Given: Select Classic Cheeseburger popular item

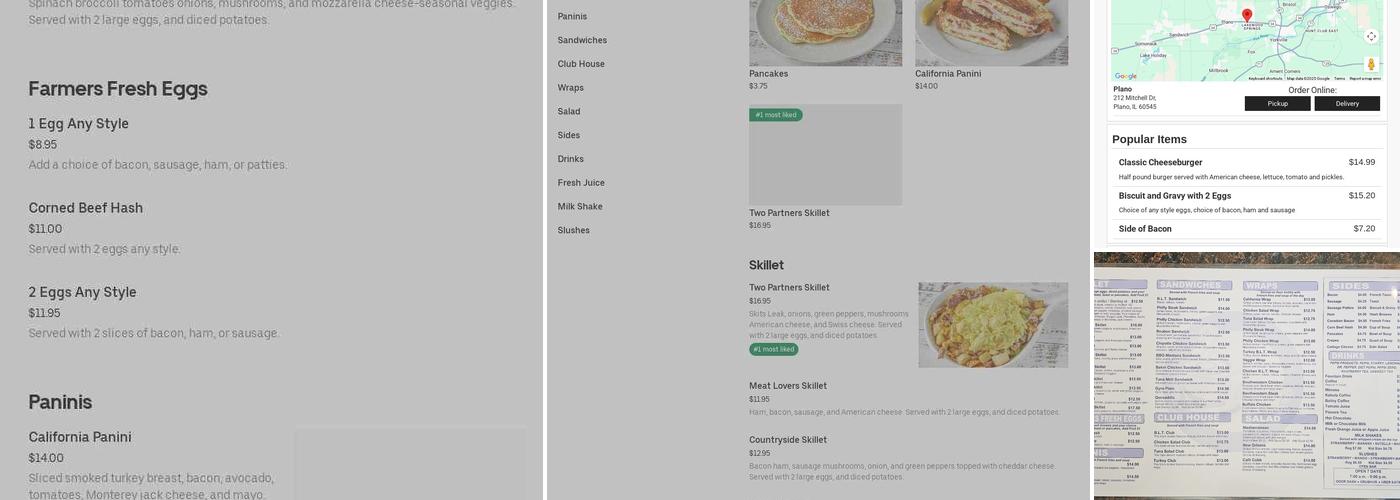Looking at the screenshot, I should 1160,162.
